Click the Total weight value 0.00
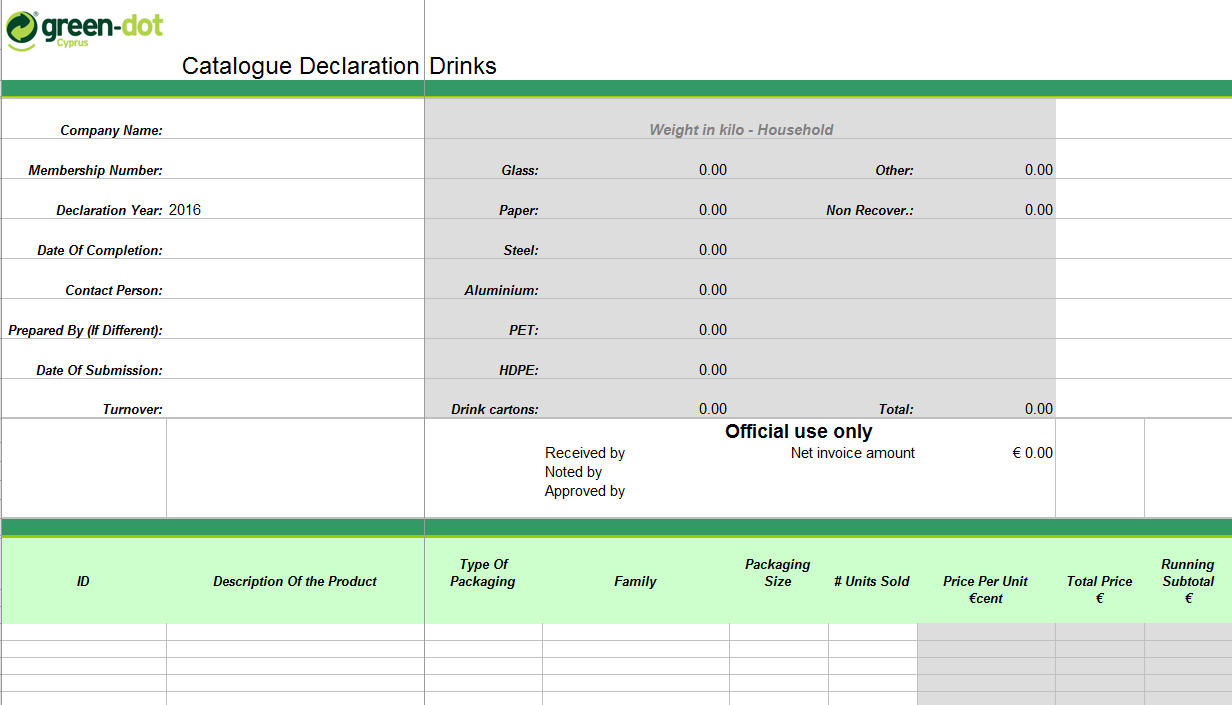The height and width of the screenshot is (705, 1232). (1039, 409)
